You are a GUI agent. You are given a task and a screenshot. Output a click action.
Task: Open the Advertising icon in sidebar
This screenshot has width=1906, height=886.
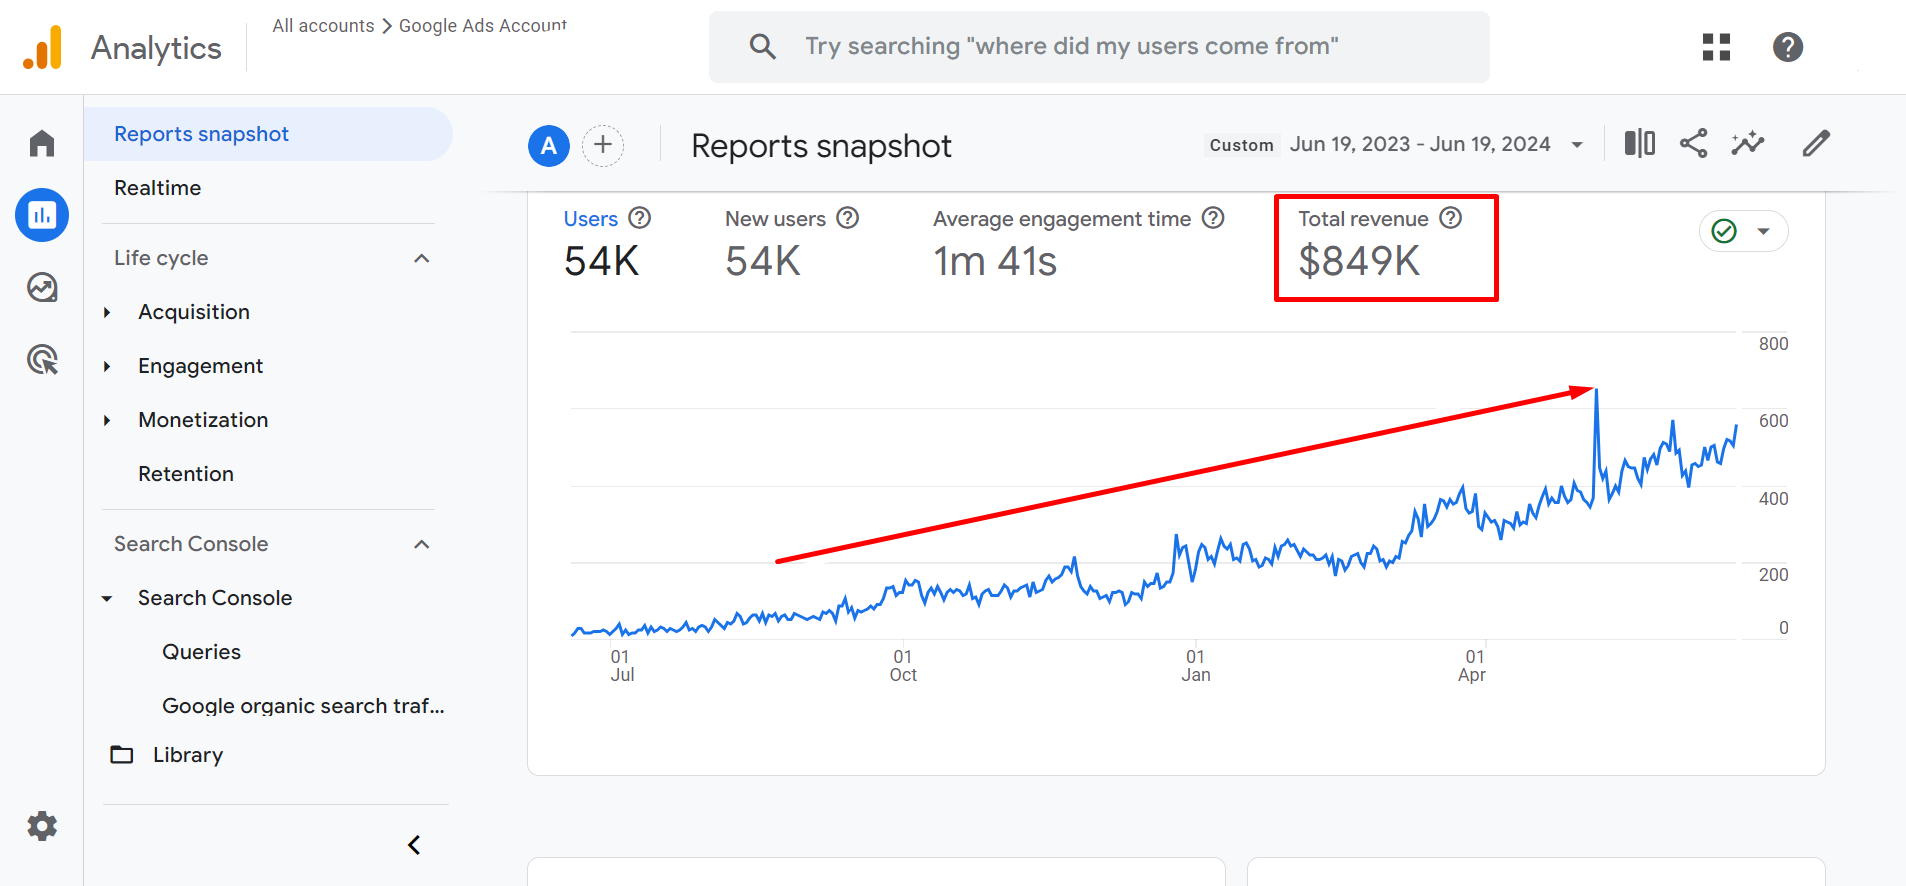click(42, 359)
